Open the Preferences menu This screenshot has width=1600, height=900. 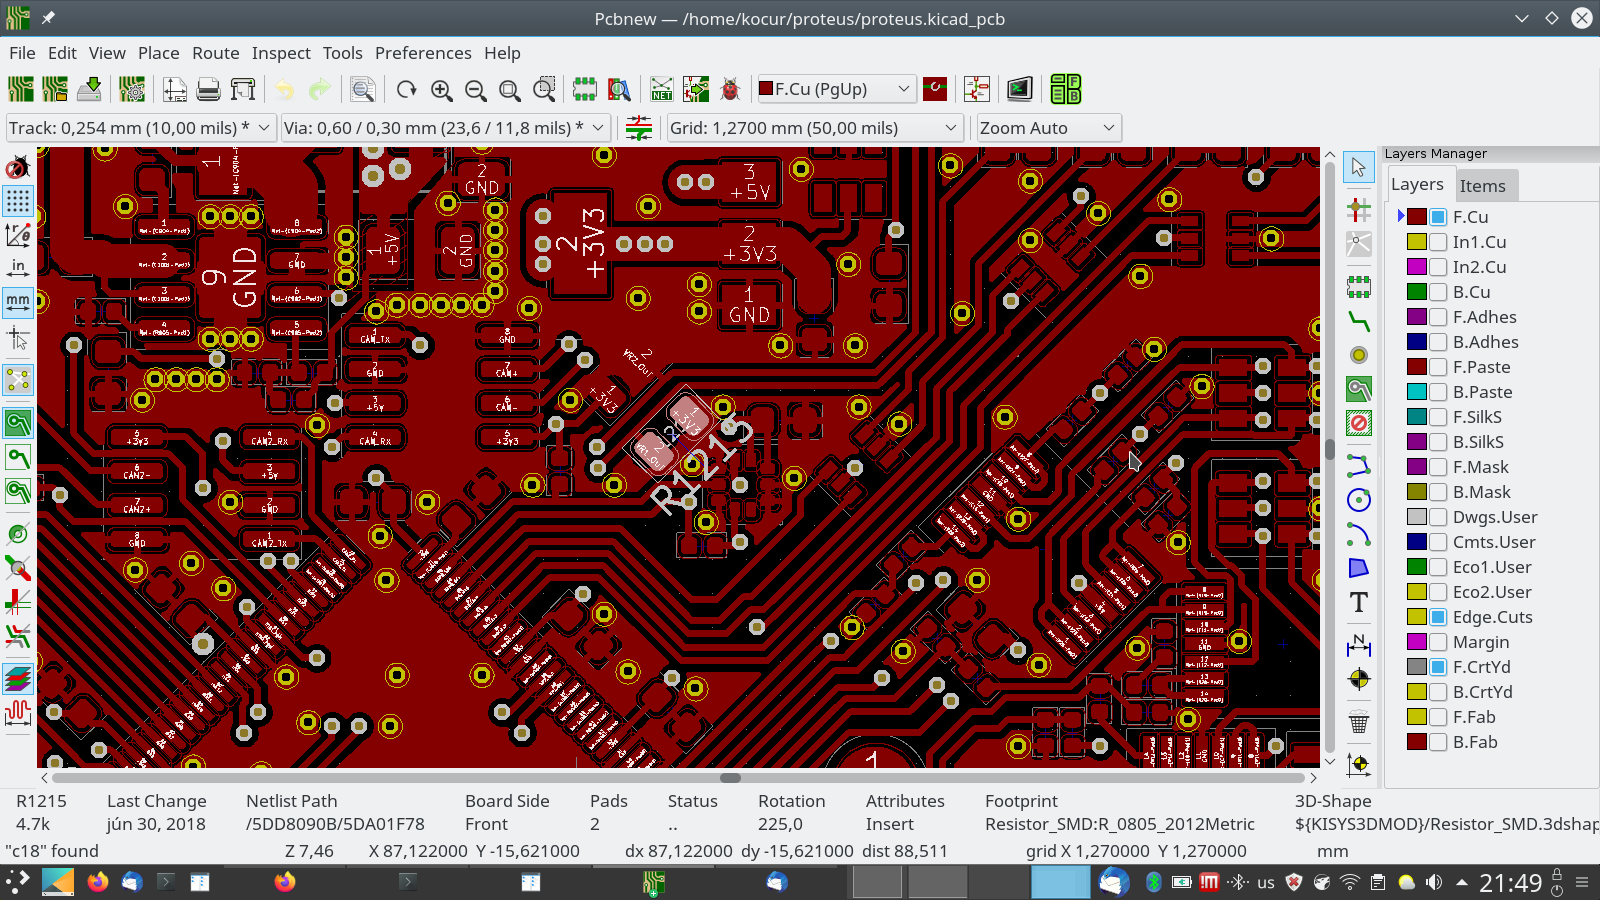(423, 53)
